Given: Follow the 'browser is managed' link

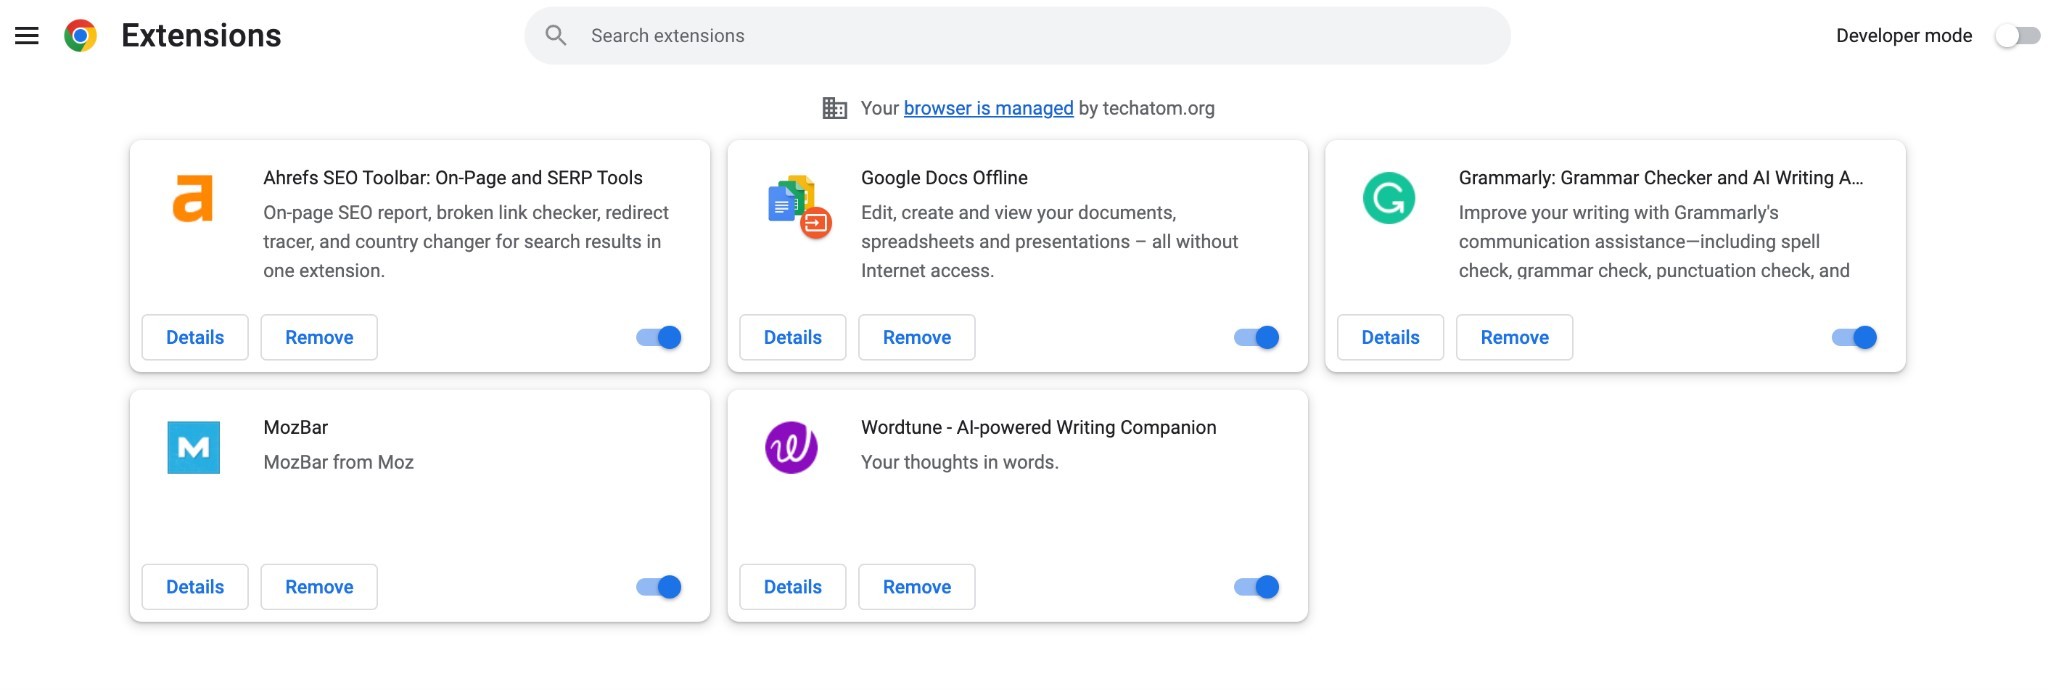Looking at the screenshot, I should pyautogui.click(x=988, y=108).
